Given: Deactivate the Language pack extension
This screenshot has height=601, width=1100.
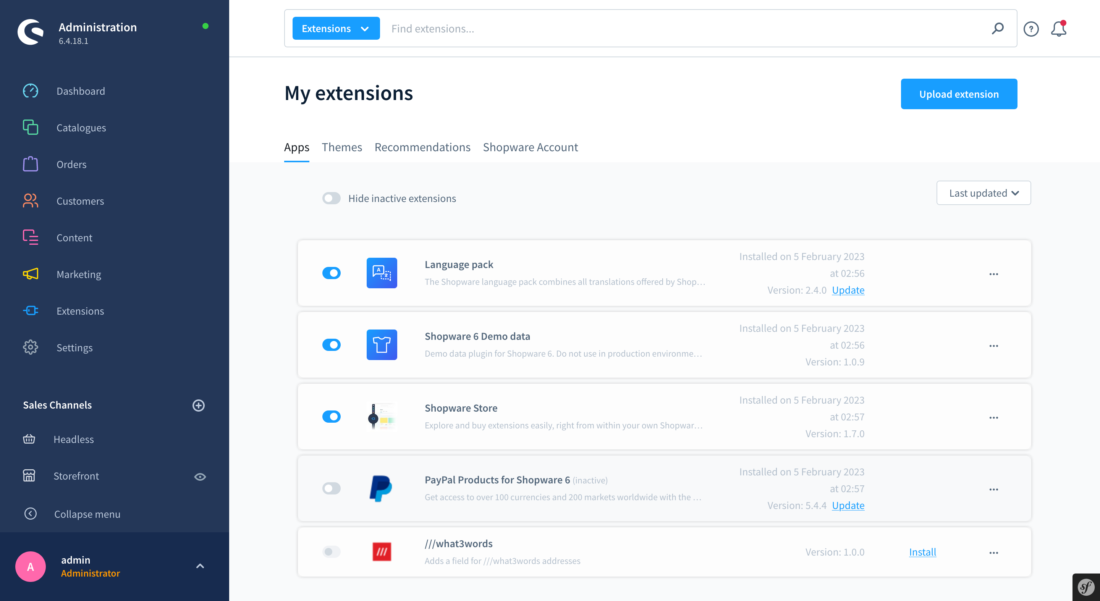Looking at the screenshot, I should pyautogui.click(x=331, y=273).
